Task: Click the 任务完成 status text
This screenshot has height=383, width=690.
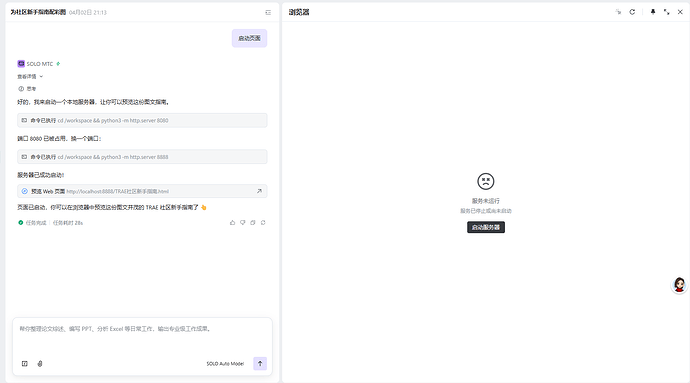Action: pyautogui.click(x=36, y=223)
